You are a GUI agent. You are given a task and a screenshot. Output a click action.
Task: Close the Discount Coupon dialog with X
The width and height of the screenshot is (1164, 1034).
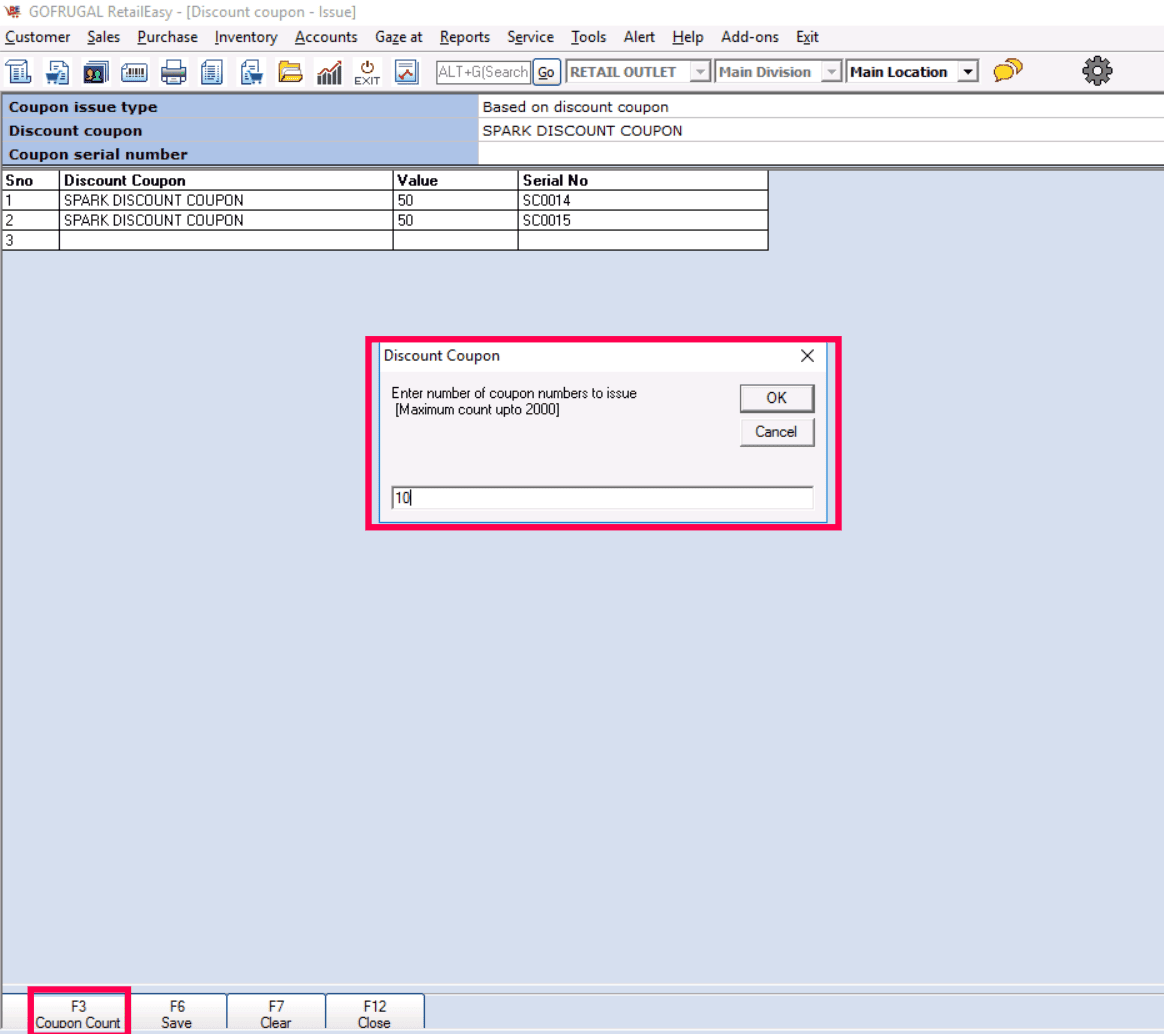808,356
